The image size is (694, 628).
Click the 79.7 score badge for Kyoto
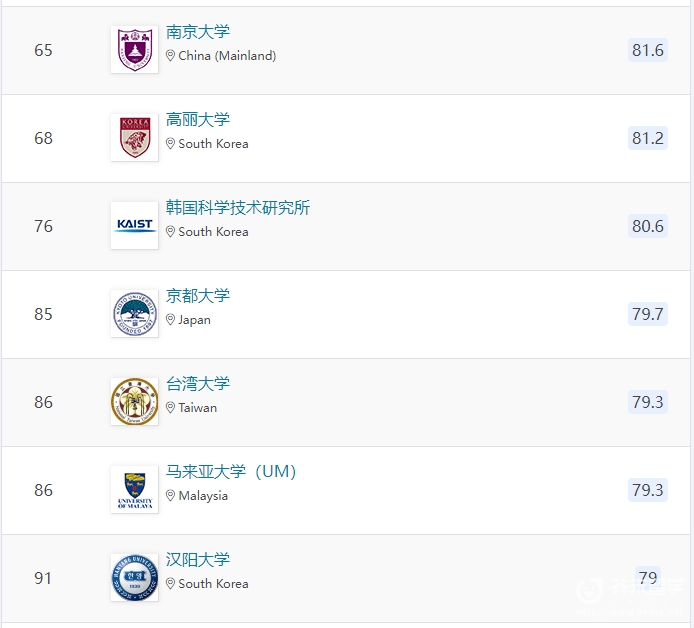(648, 314)
